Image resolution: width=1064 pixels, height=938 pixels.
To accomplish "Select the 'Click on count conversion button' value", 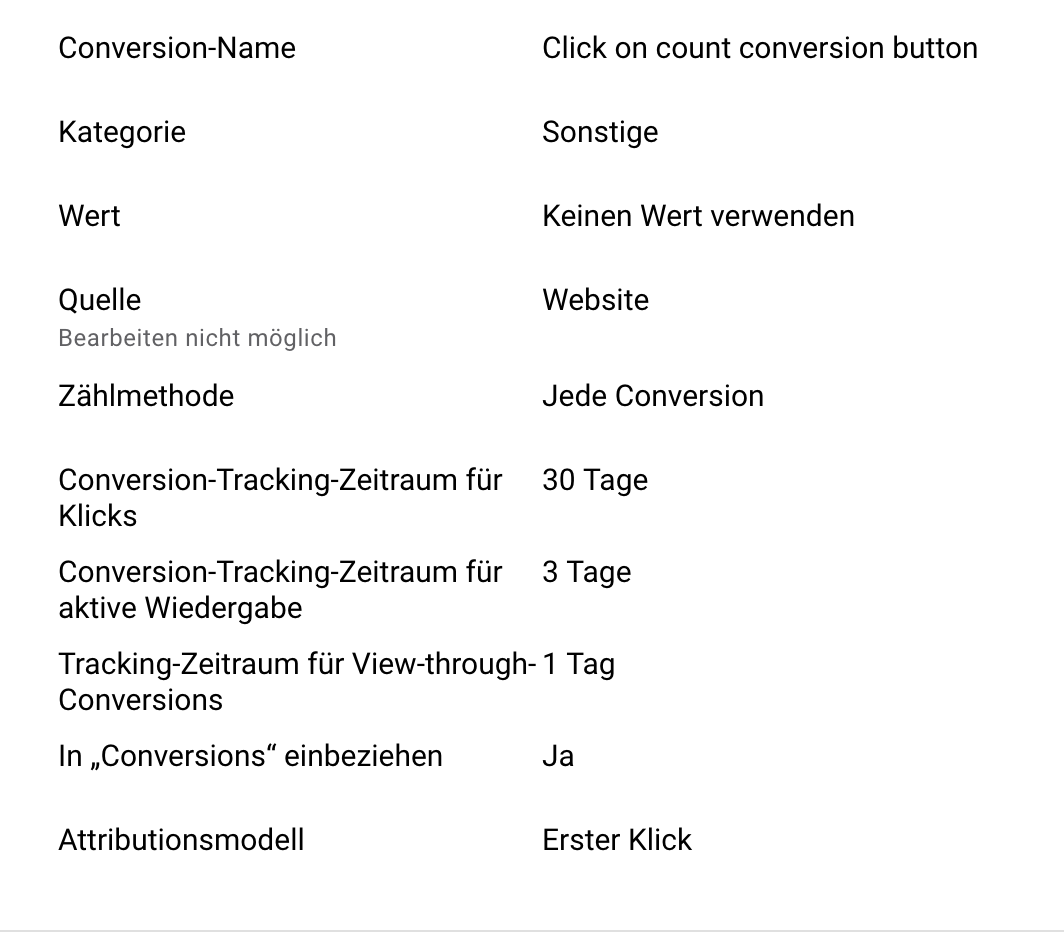I will click(x=760, y=48).
